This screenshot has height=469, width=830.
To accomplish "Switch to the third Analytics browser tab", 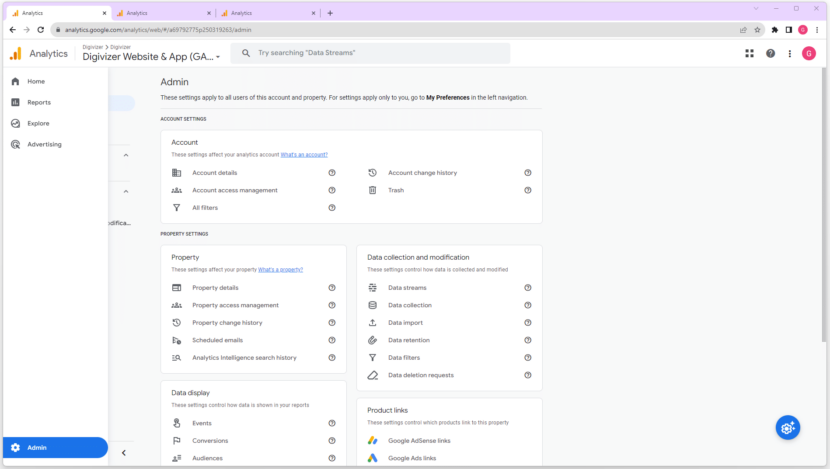I will coord(267,13).
